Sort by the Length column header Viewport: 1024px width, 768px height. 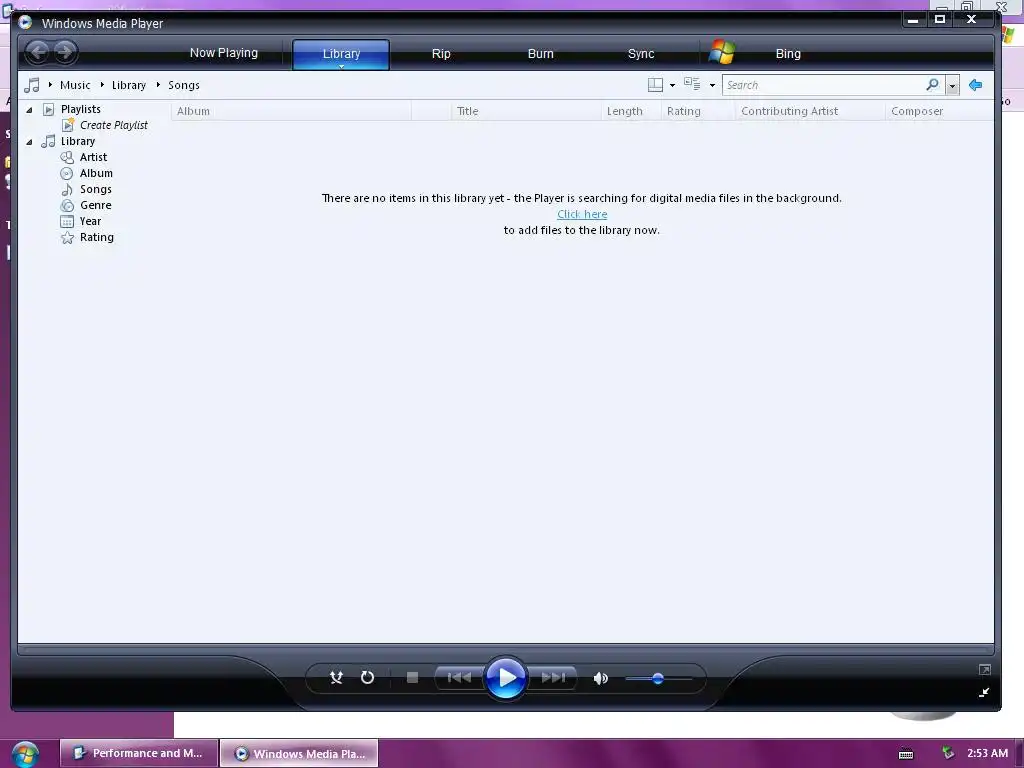coord(631,111)
